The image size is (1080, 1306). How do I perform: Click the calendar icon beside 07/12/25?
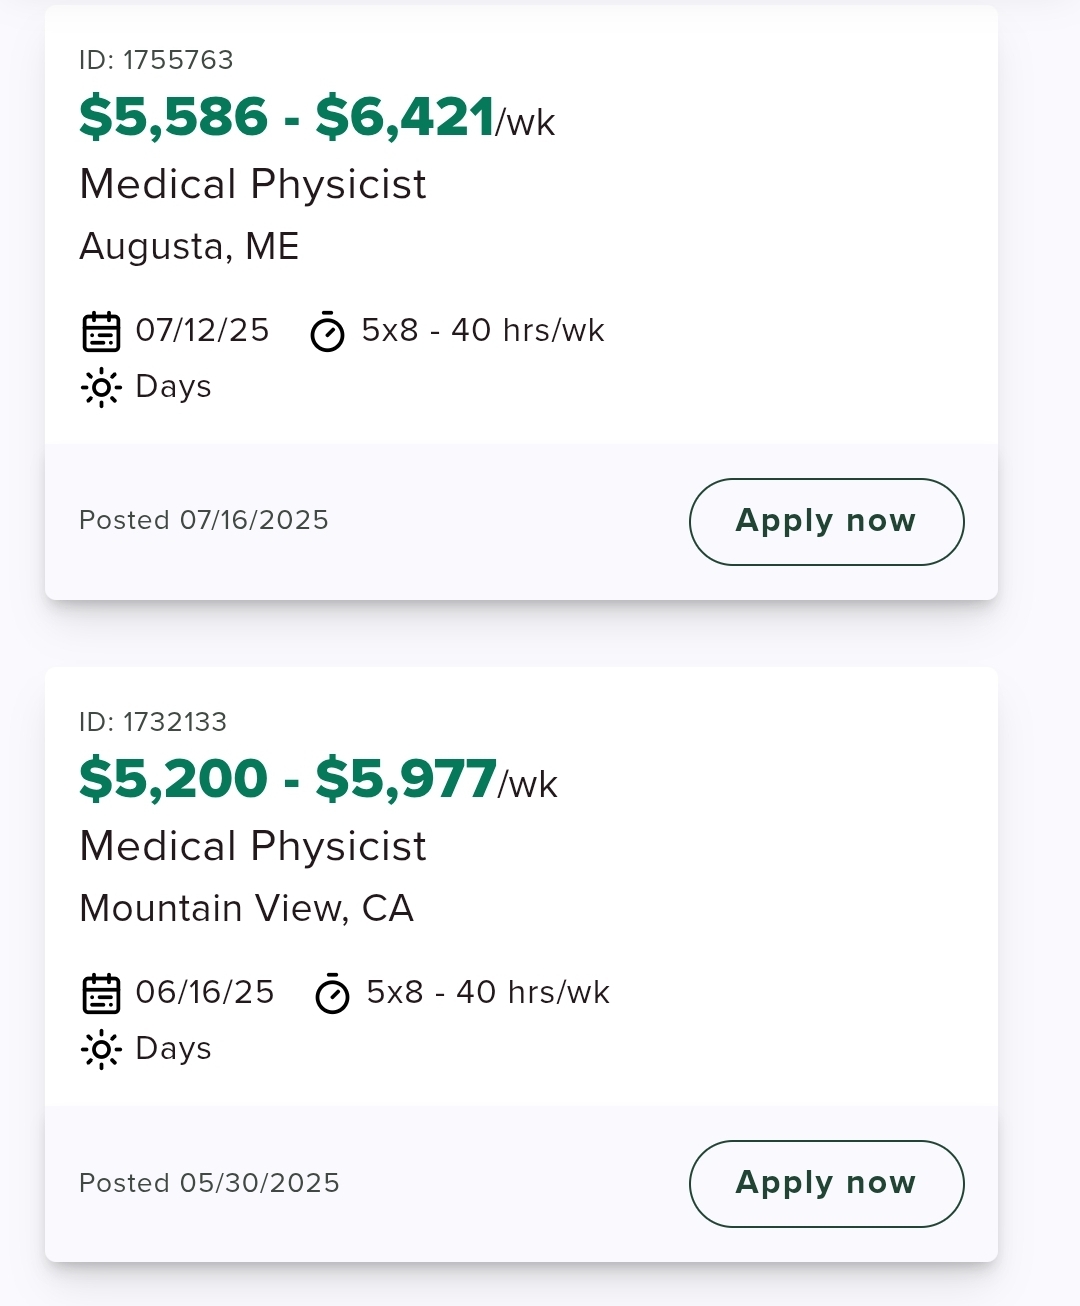(x=101, y=332)
